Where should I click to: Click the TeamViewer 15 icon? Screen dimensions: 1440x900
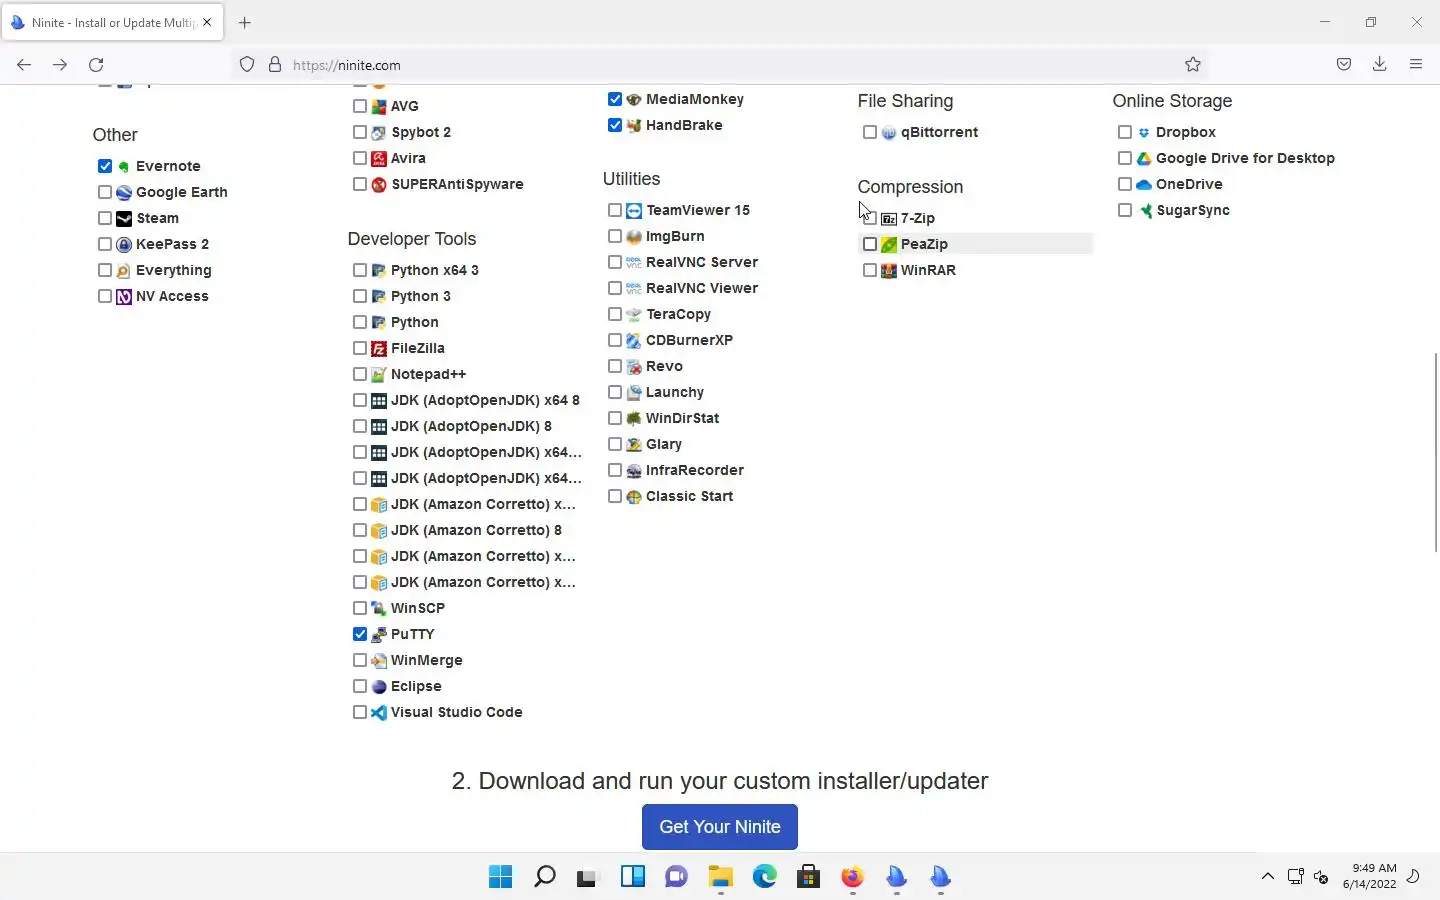[634, 210]
